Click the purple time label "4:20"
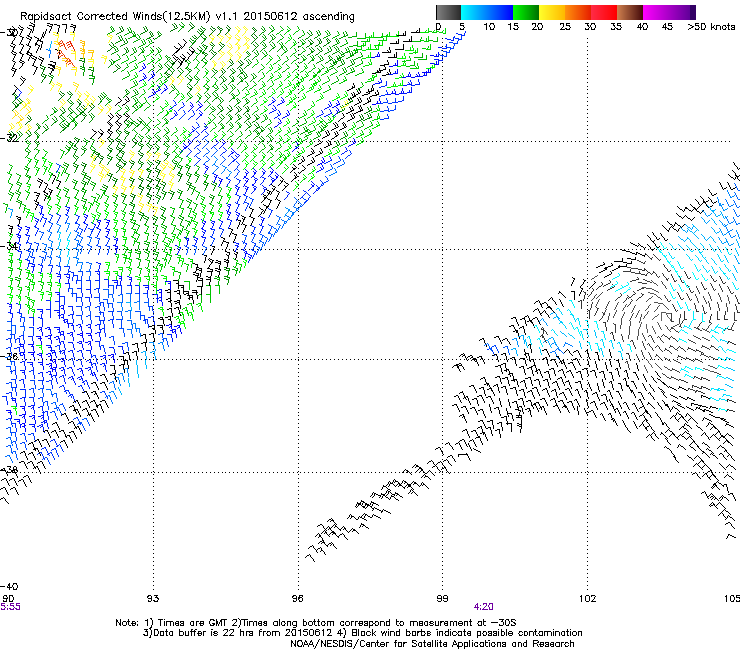The width and height of the screenshot is (740, 650). (484, 607)
